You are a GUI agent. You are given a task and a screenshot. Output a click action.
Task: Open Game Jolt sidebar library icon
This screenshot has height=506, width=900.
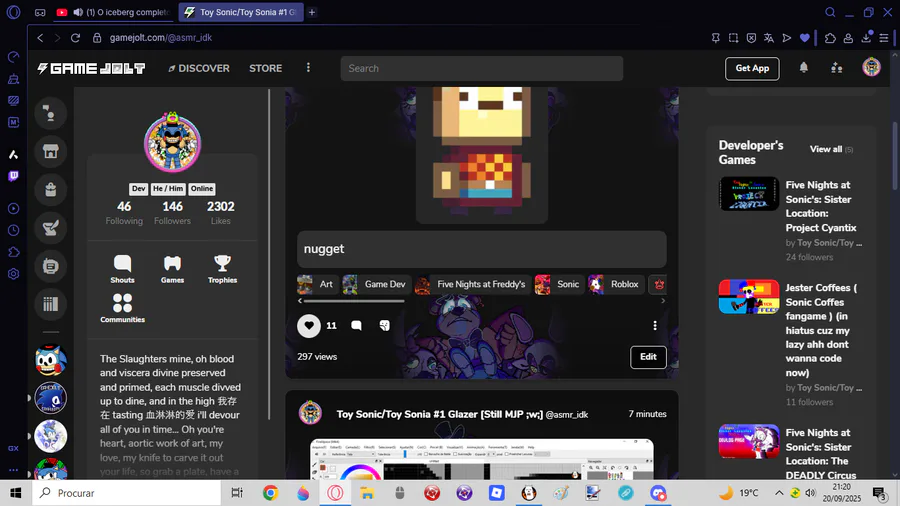tap(51, 304)
